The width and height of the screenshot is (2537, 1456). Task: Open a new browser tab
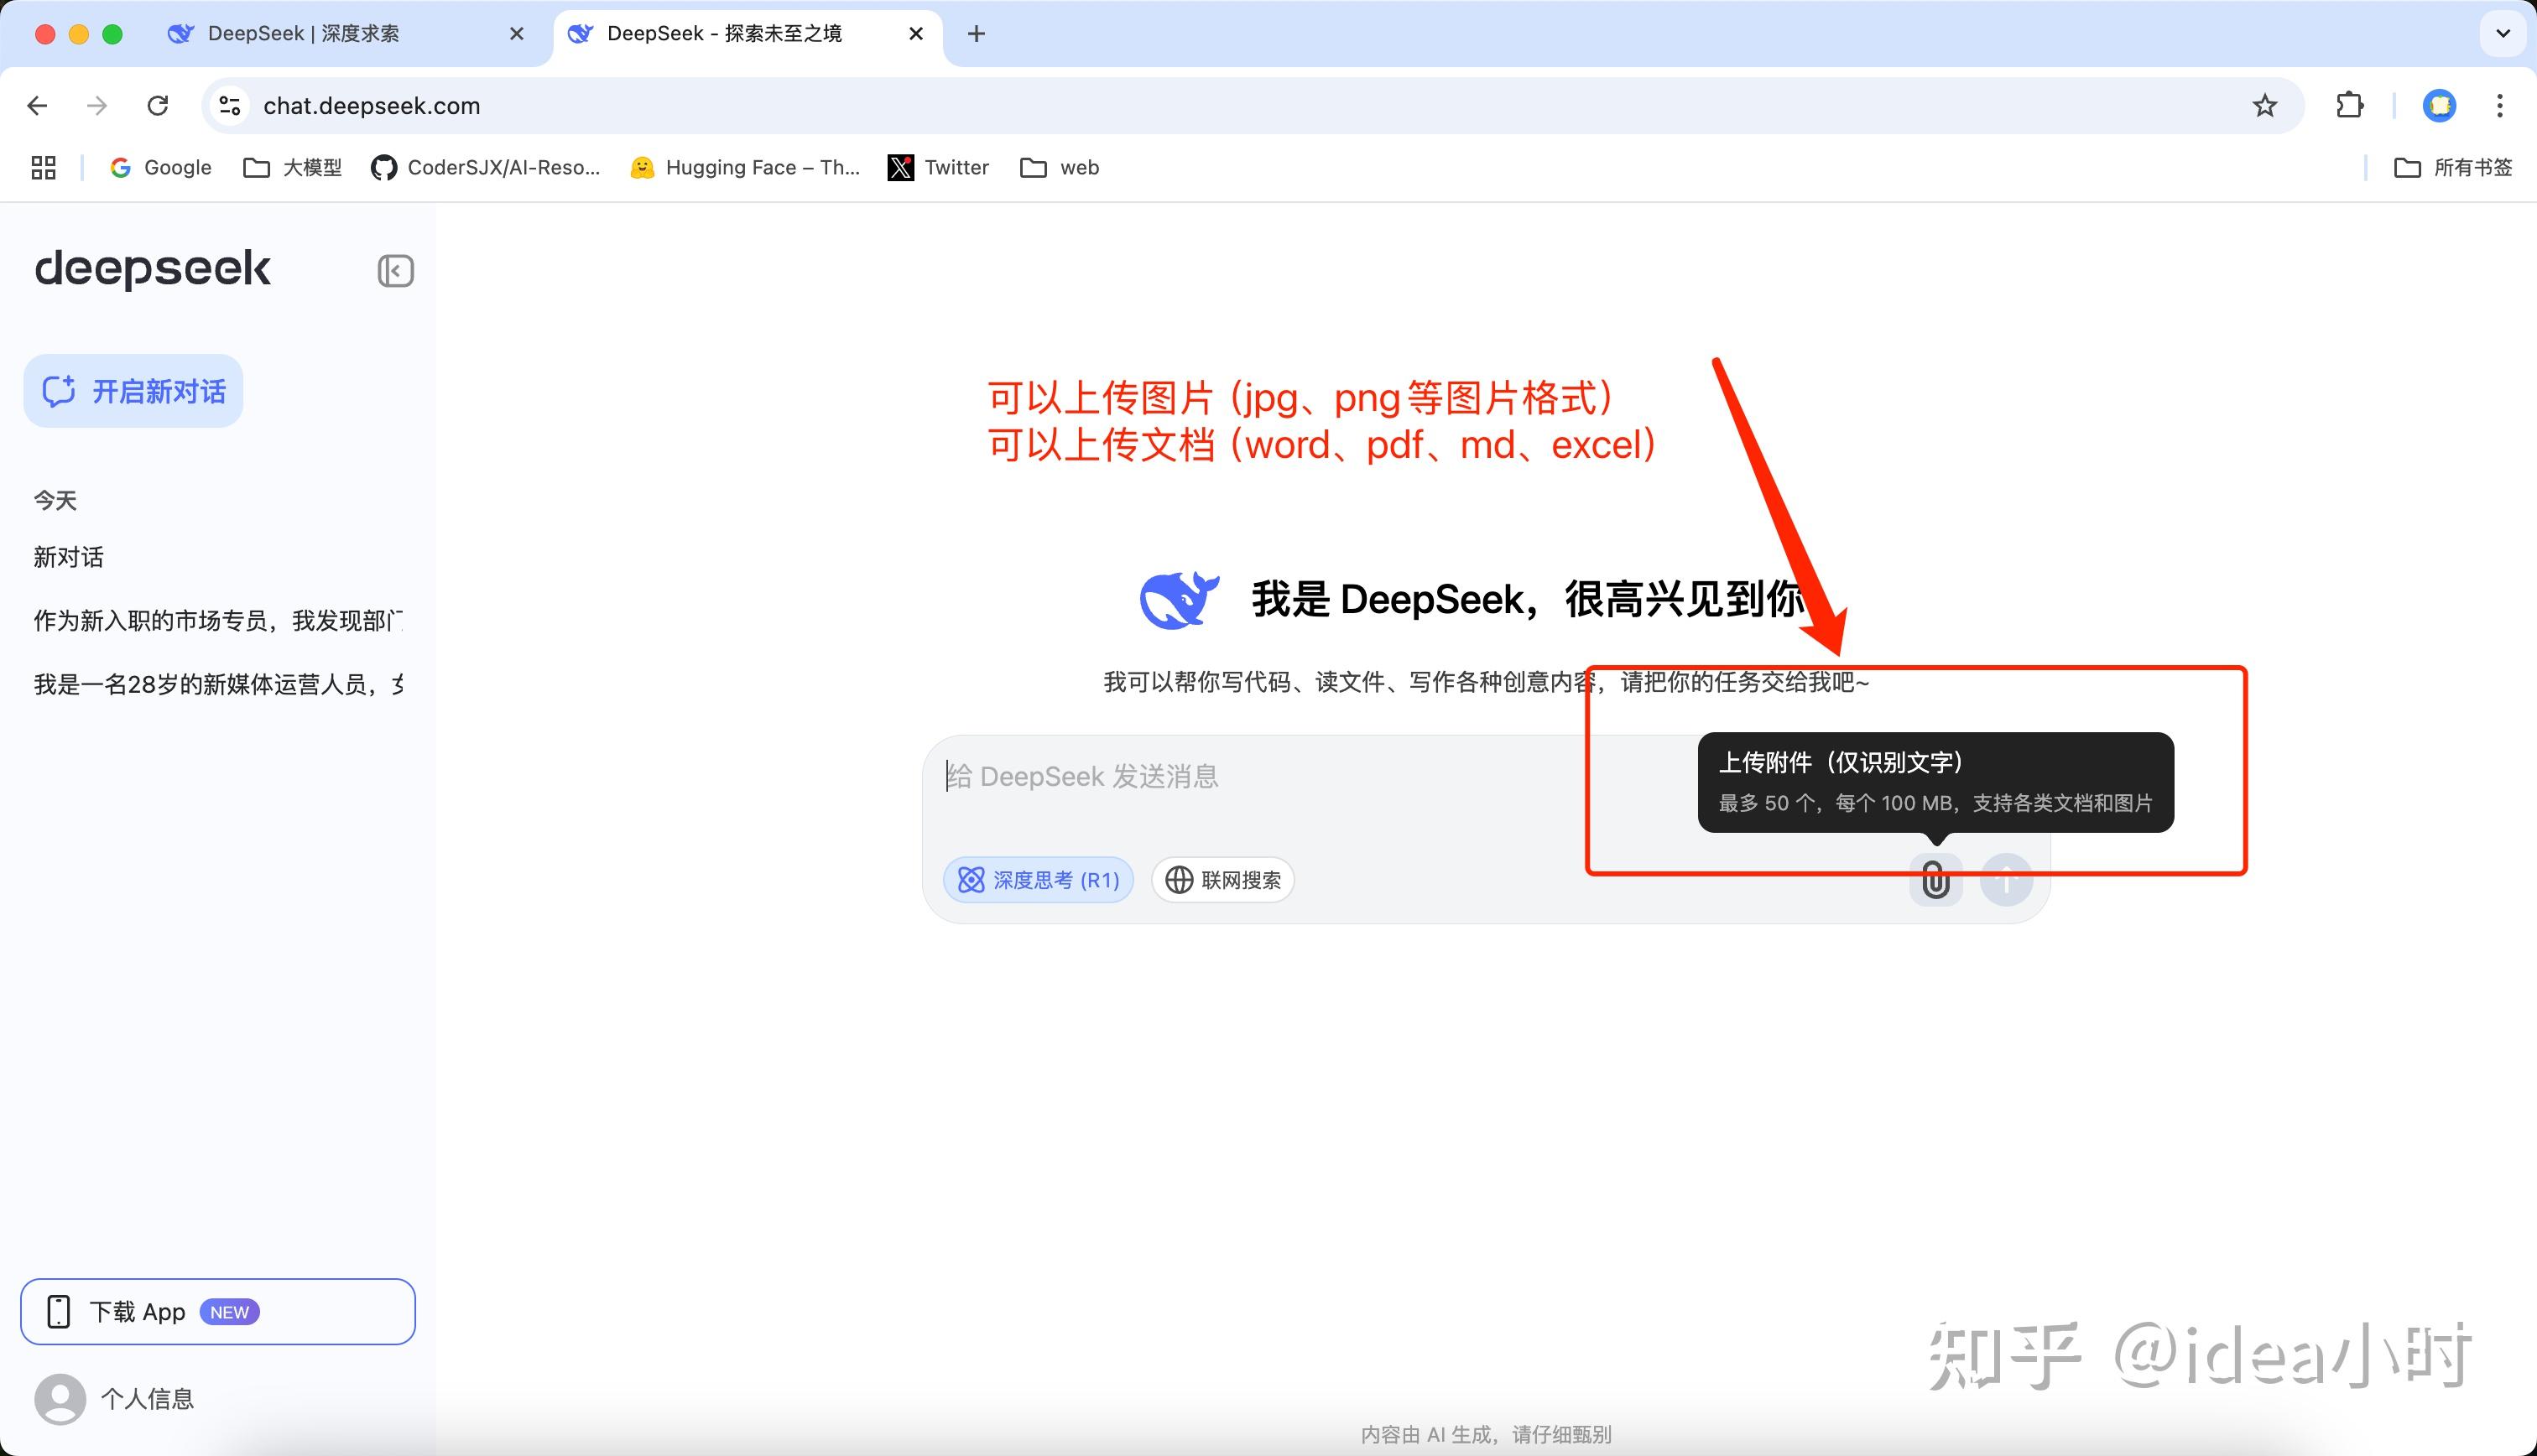(x=976, y=34)
